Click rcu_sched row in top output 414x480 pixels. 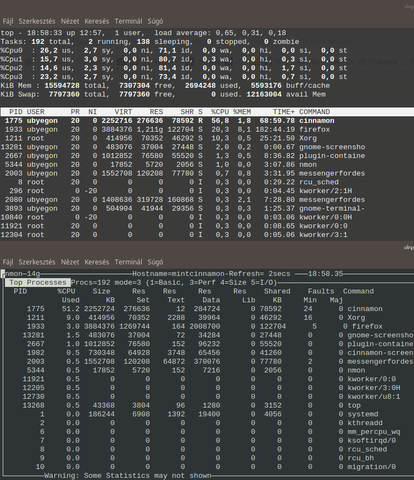click(207, 182)
